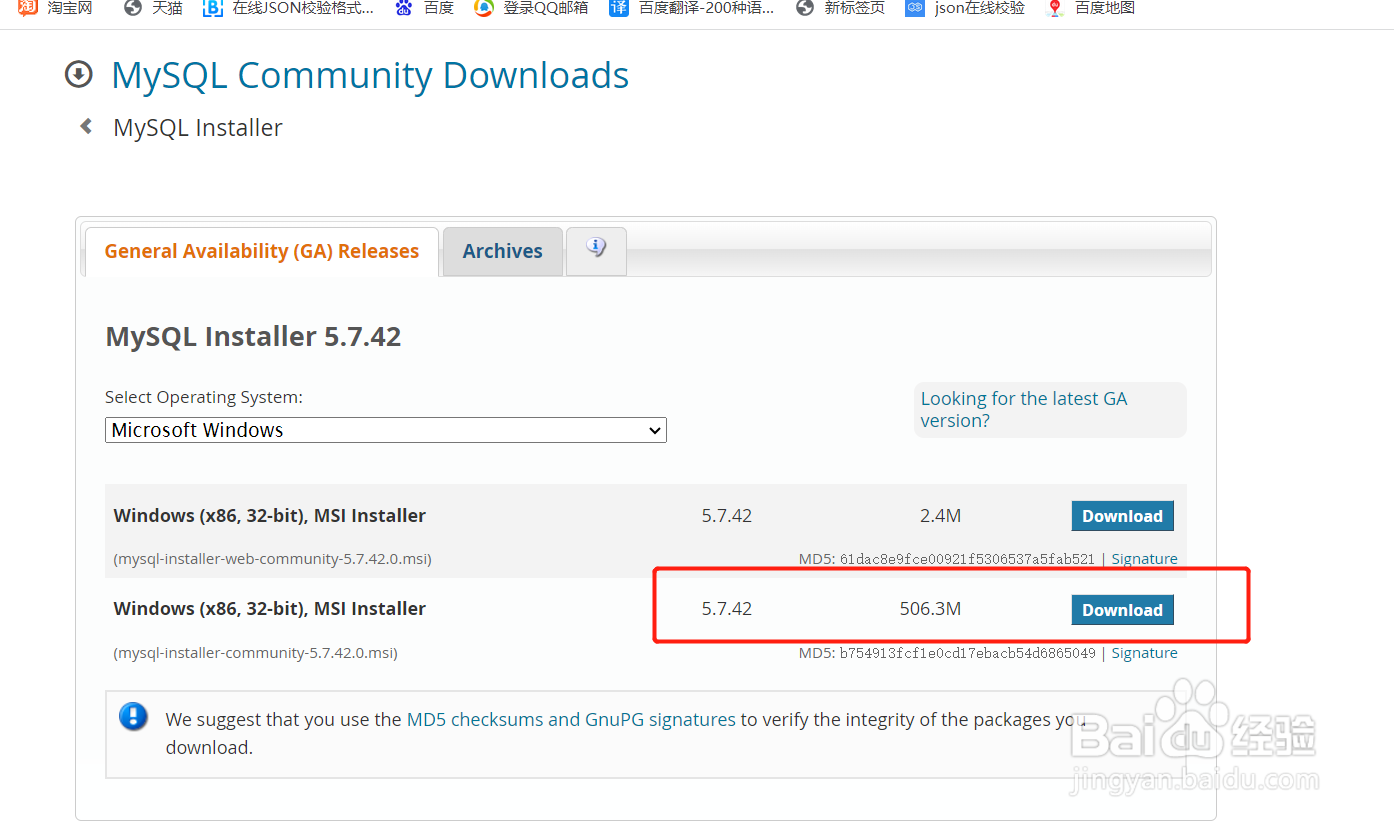
Task: Click the file name mysql-installer-community-5.7.42.0.msi
Action: [x=256, y=653]
